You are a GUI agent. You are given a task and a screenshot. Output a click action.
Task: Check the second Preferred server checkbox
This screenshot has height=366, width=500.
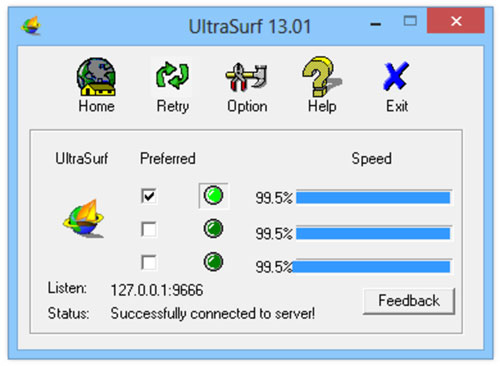pyautogui.click(x=149, y=229)
